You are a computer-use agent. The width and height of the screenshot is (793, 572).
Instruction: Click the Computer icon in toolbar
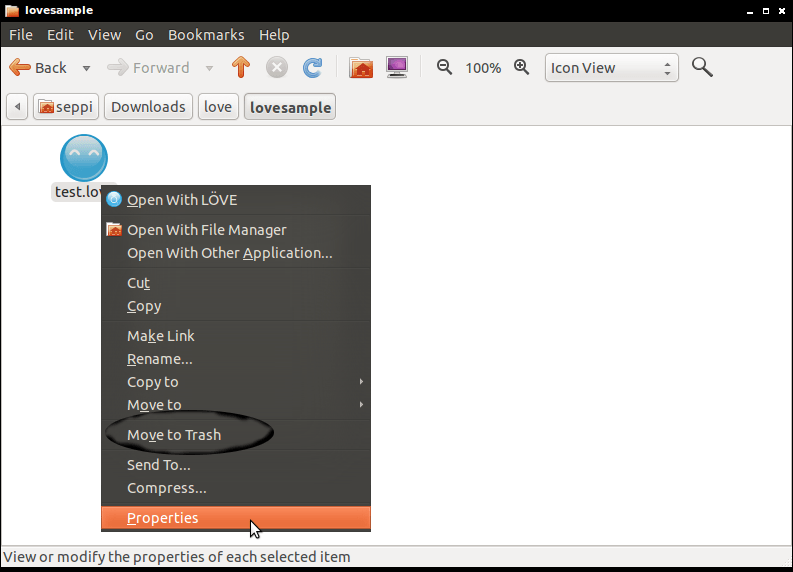coord(397,68)
